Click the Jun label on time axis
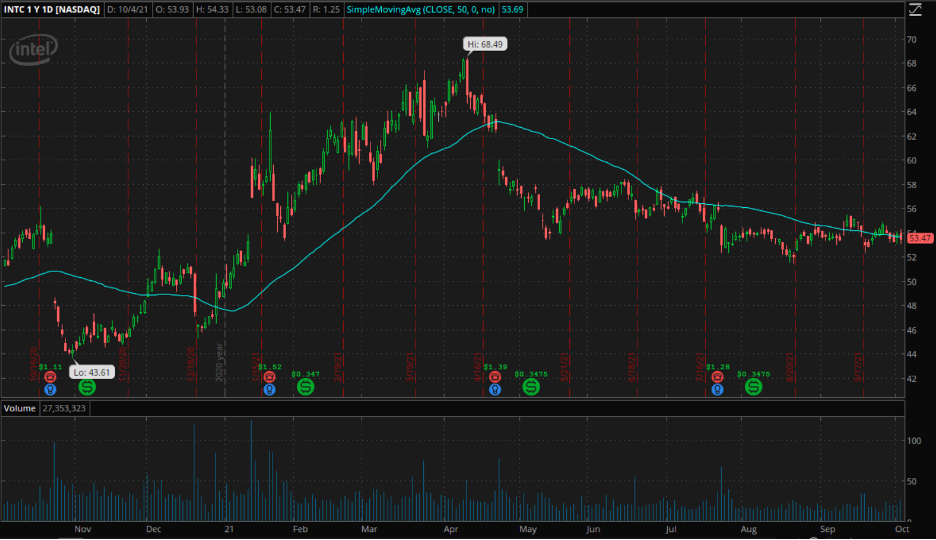This screenshot has width=936, height=540. (593, 529)
